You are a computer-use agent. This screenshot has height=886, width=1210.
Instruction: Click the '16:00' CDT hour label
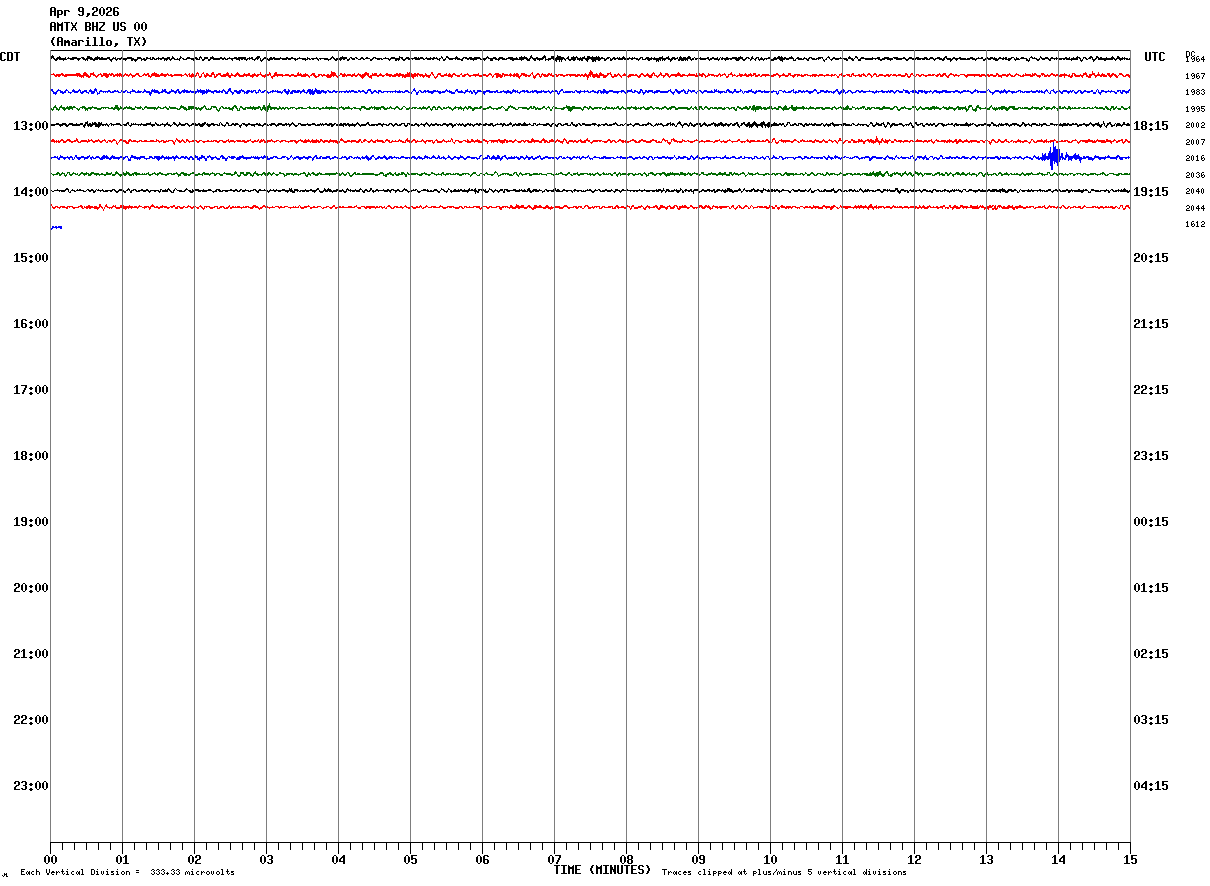point(31,324)
